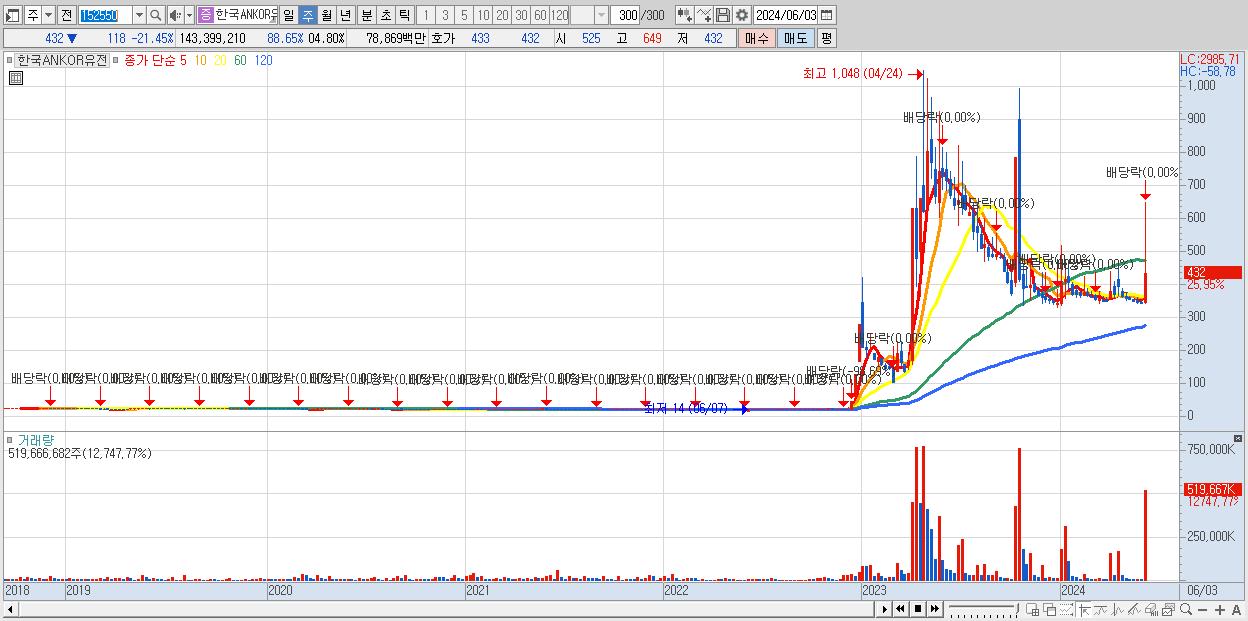Select the 분 (minute) period button
1248x621 pixels.
click(x=366, y=15)
